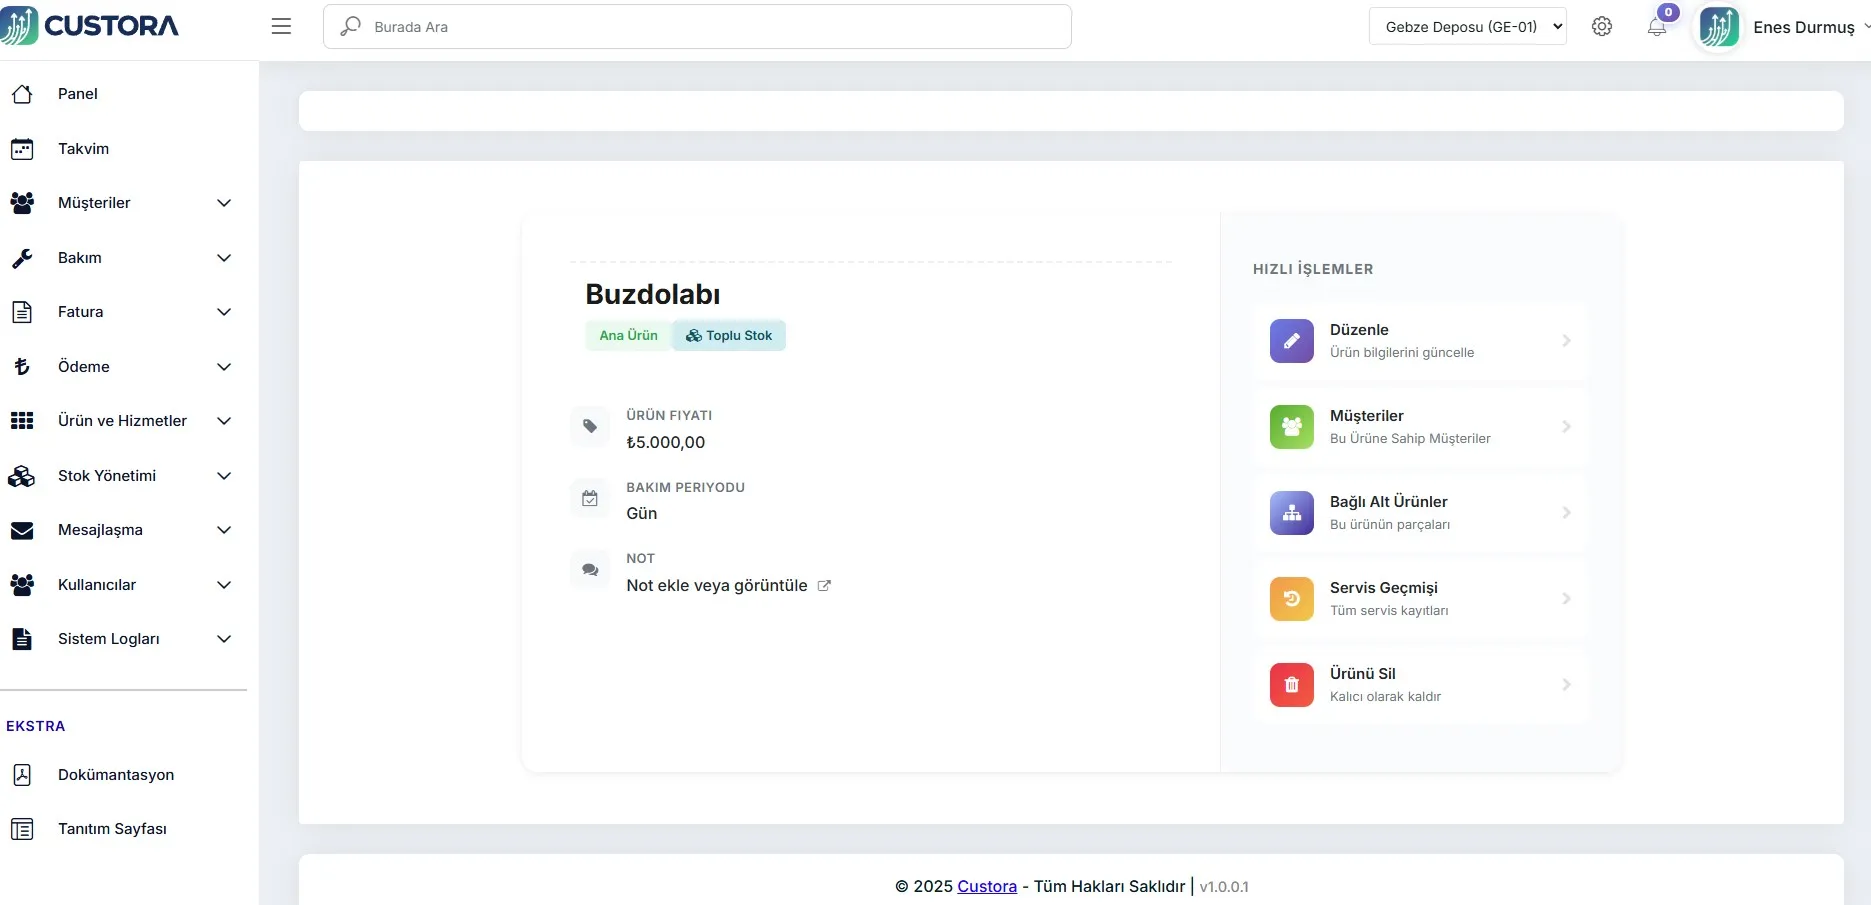Open the Dokümantasyon page
The image size is (1871, 905).
tap(115, 775)
